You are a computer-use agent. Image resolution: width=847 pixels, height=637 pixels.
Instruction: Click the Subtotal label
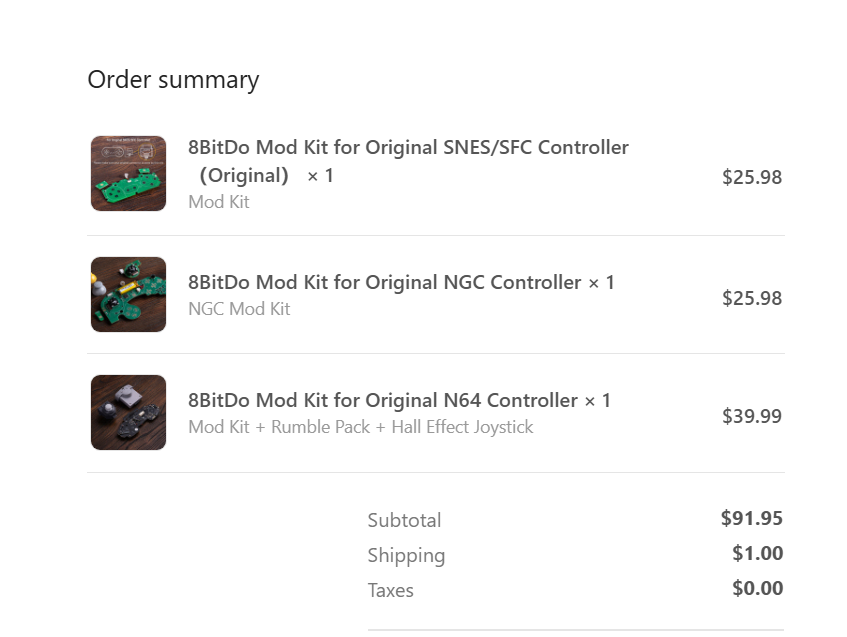[x=404, y=520]
